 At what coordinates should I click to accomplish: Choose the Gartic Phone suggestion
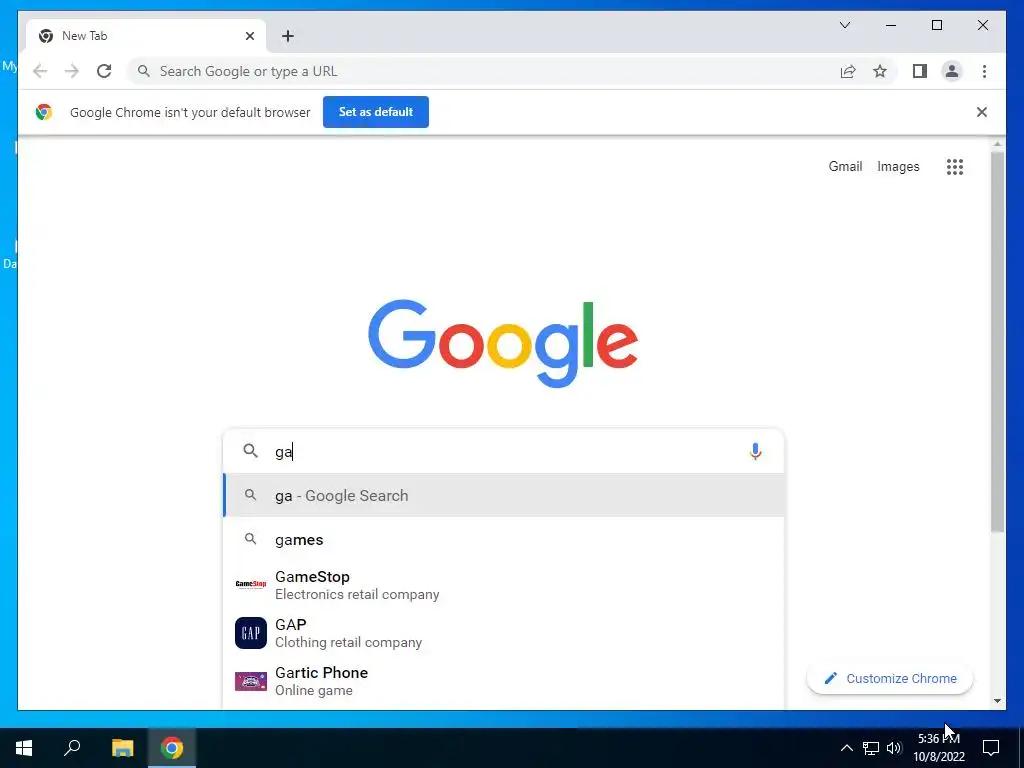click(504, 681)
